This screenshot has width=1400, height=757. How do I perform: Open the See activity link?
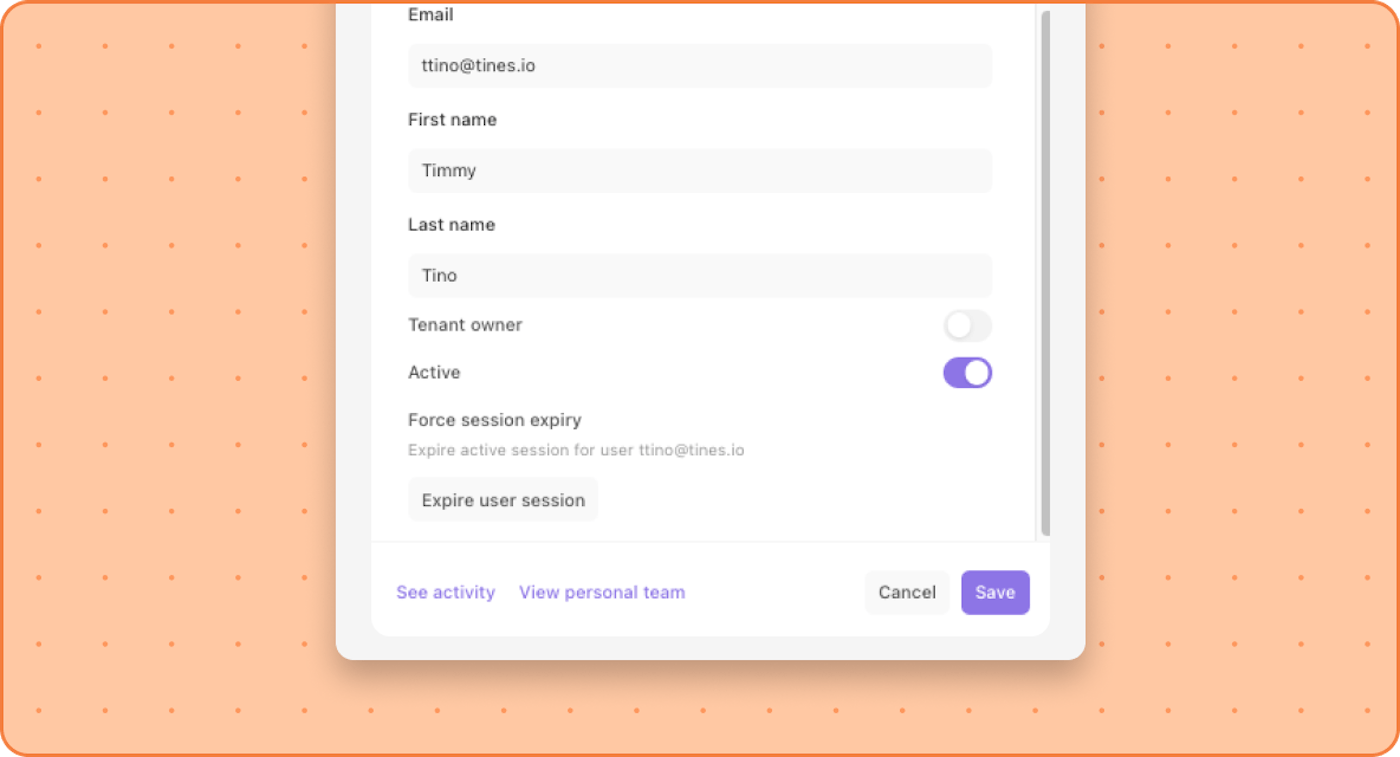pos(446,593)
